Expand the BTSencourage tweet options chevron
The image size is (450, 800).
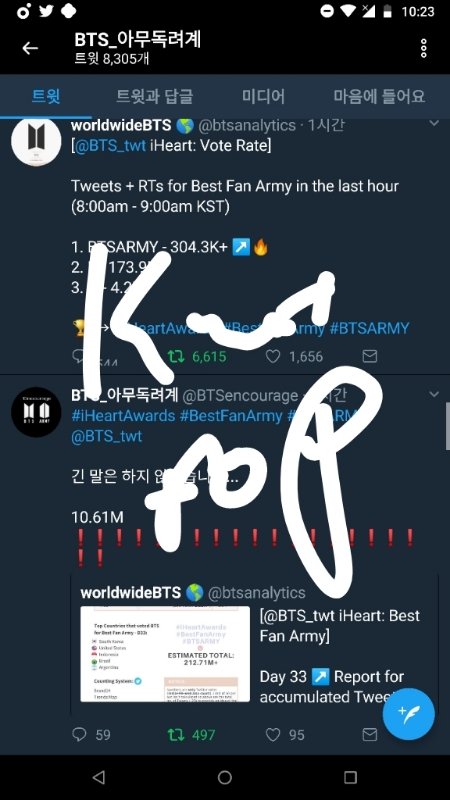point(434,394)
